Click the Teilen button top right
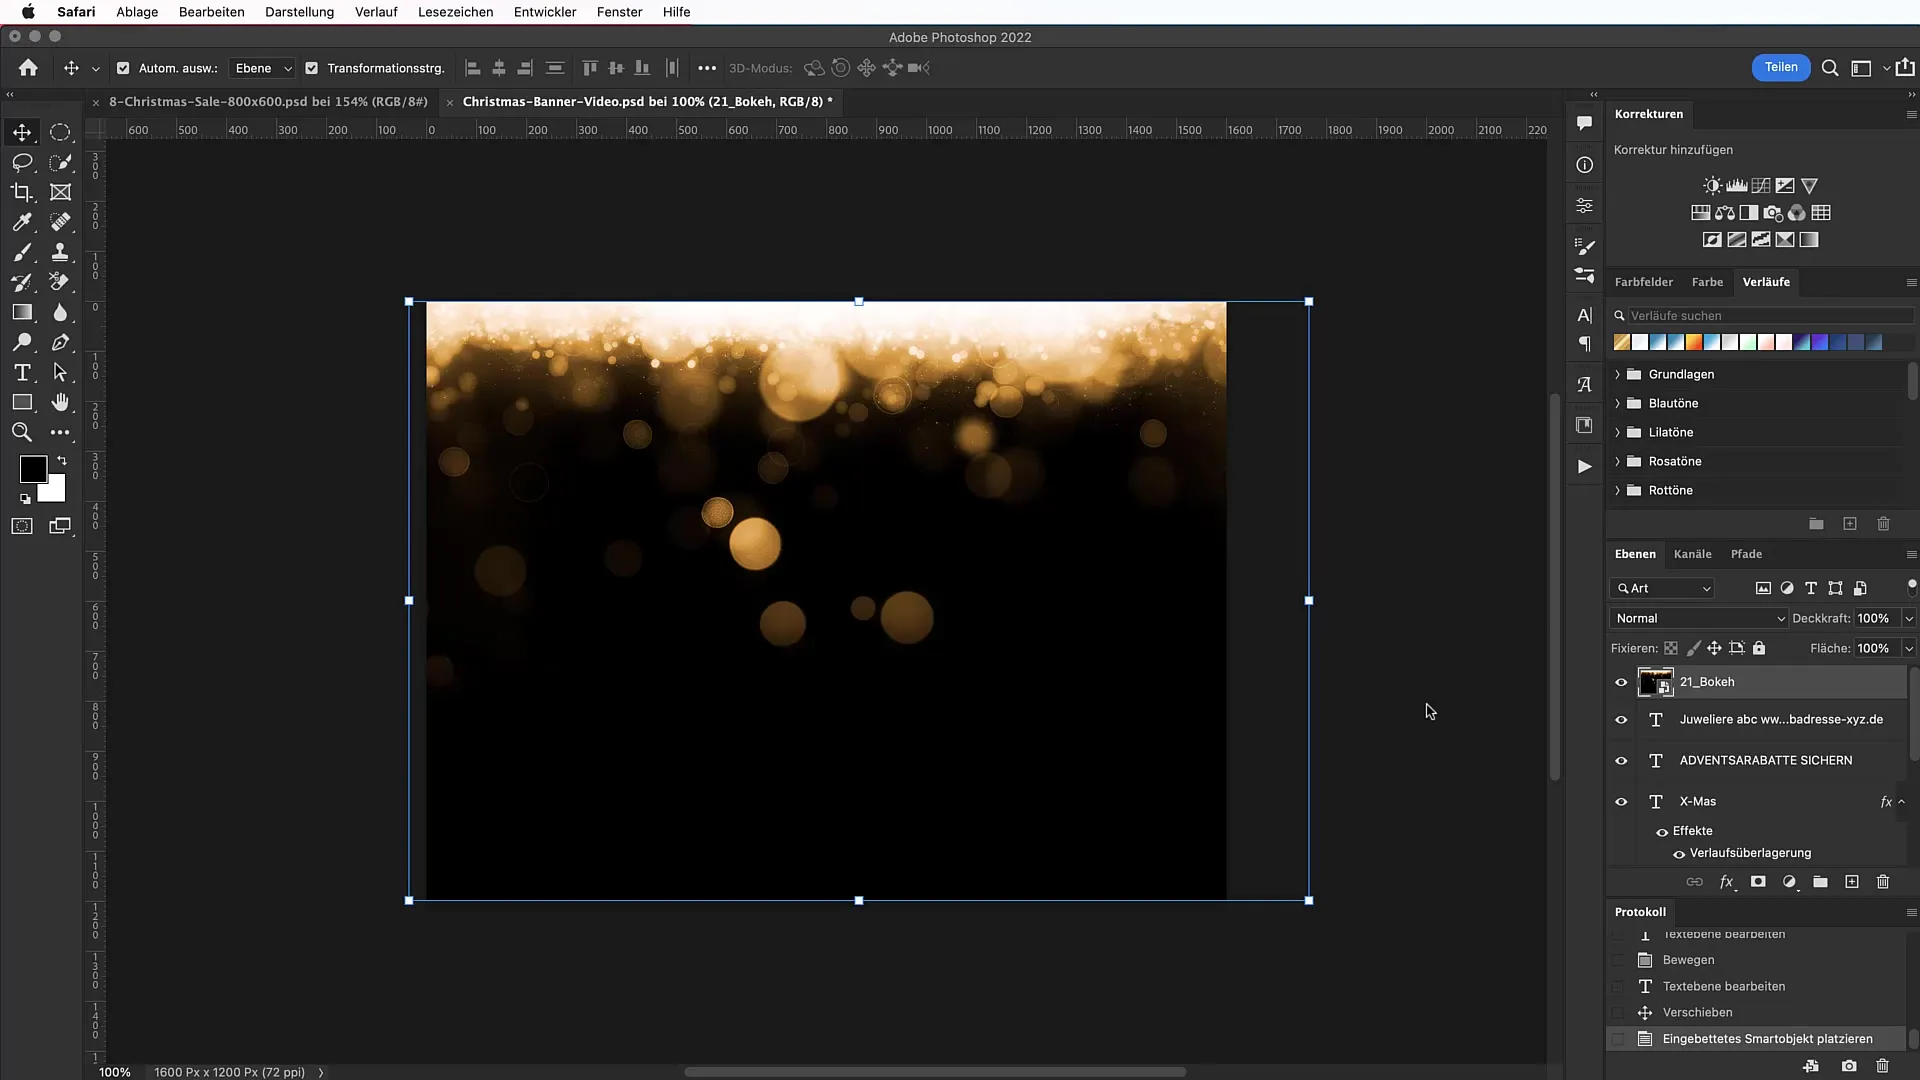 (x=1780, y=67)
